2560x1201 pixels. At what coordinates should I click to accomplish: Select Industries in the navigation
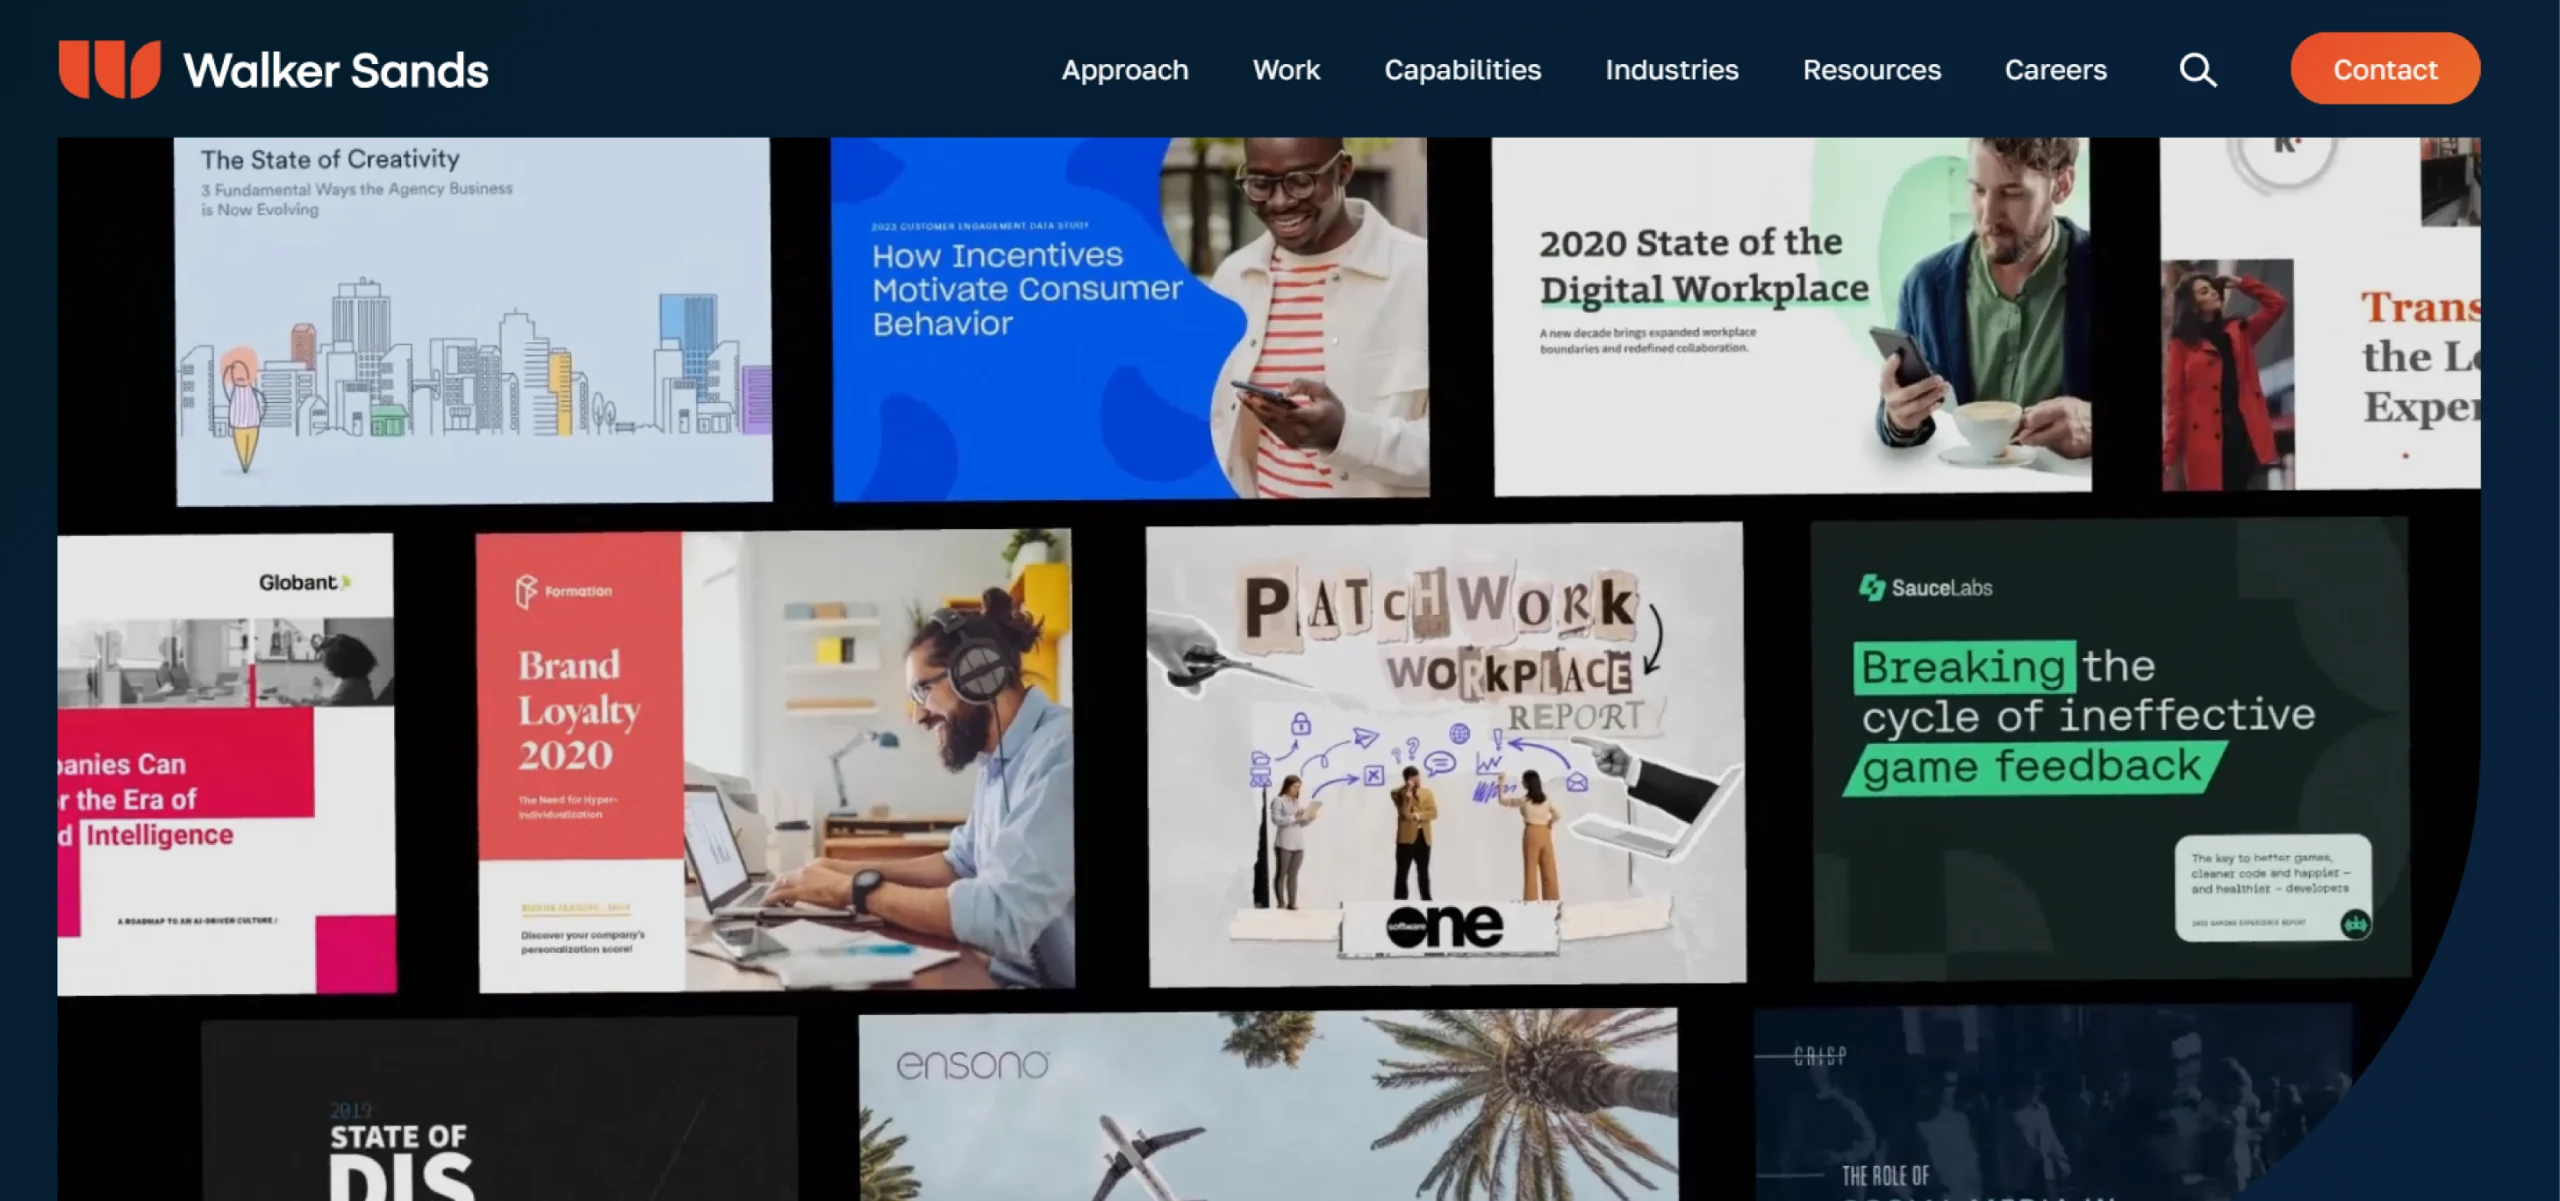1671,70
